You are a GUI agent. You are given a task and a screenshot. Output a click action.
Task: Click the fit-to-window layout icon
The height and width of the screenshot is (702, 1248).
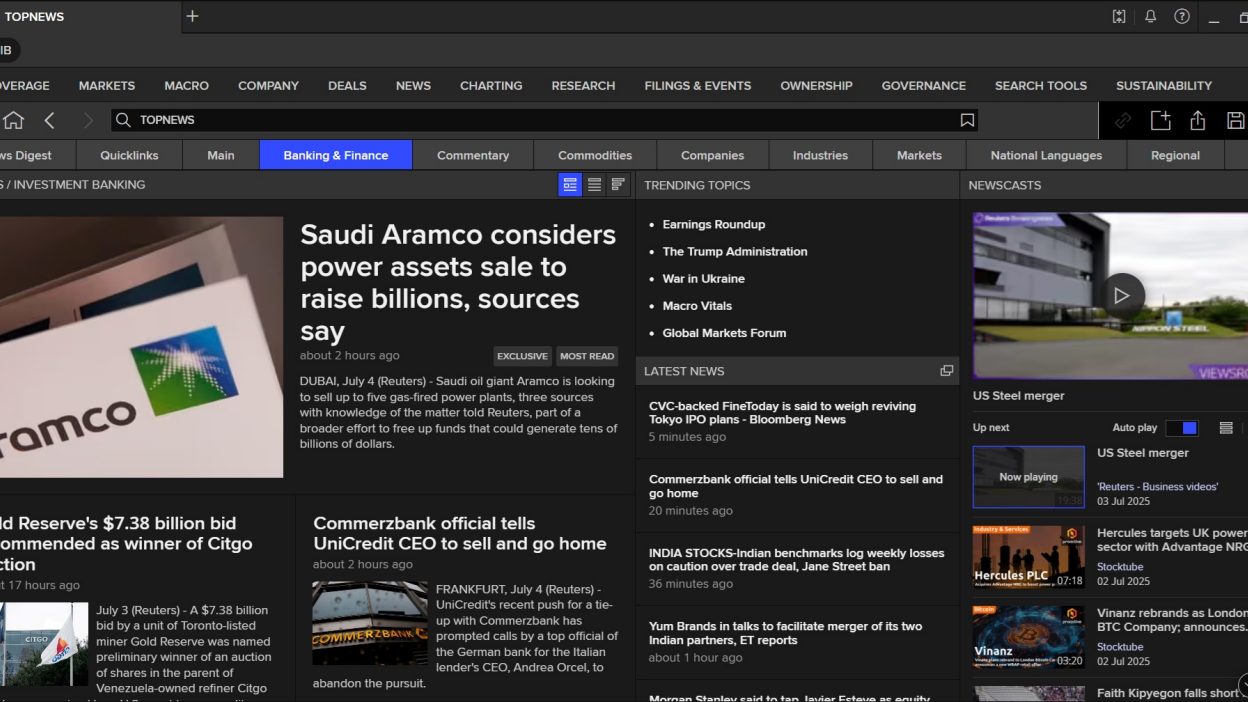point(1119,16)
